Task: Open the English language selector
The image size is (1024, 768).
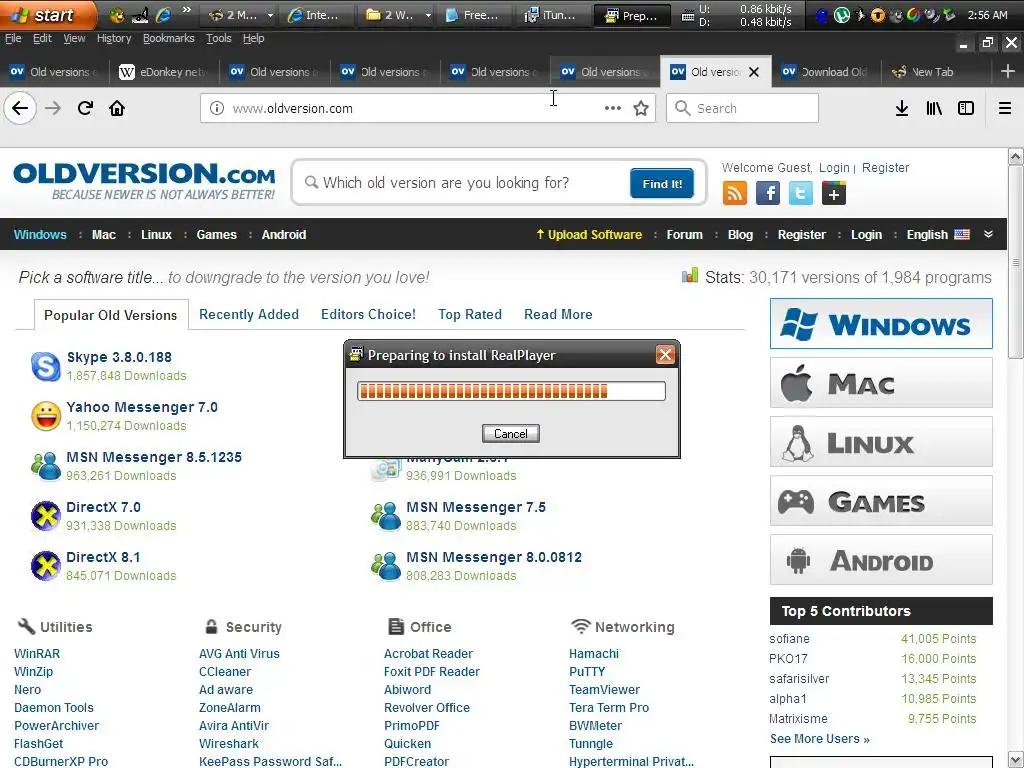Action: pos(938,234)
